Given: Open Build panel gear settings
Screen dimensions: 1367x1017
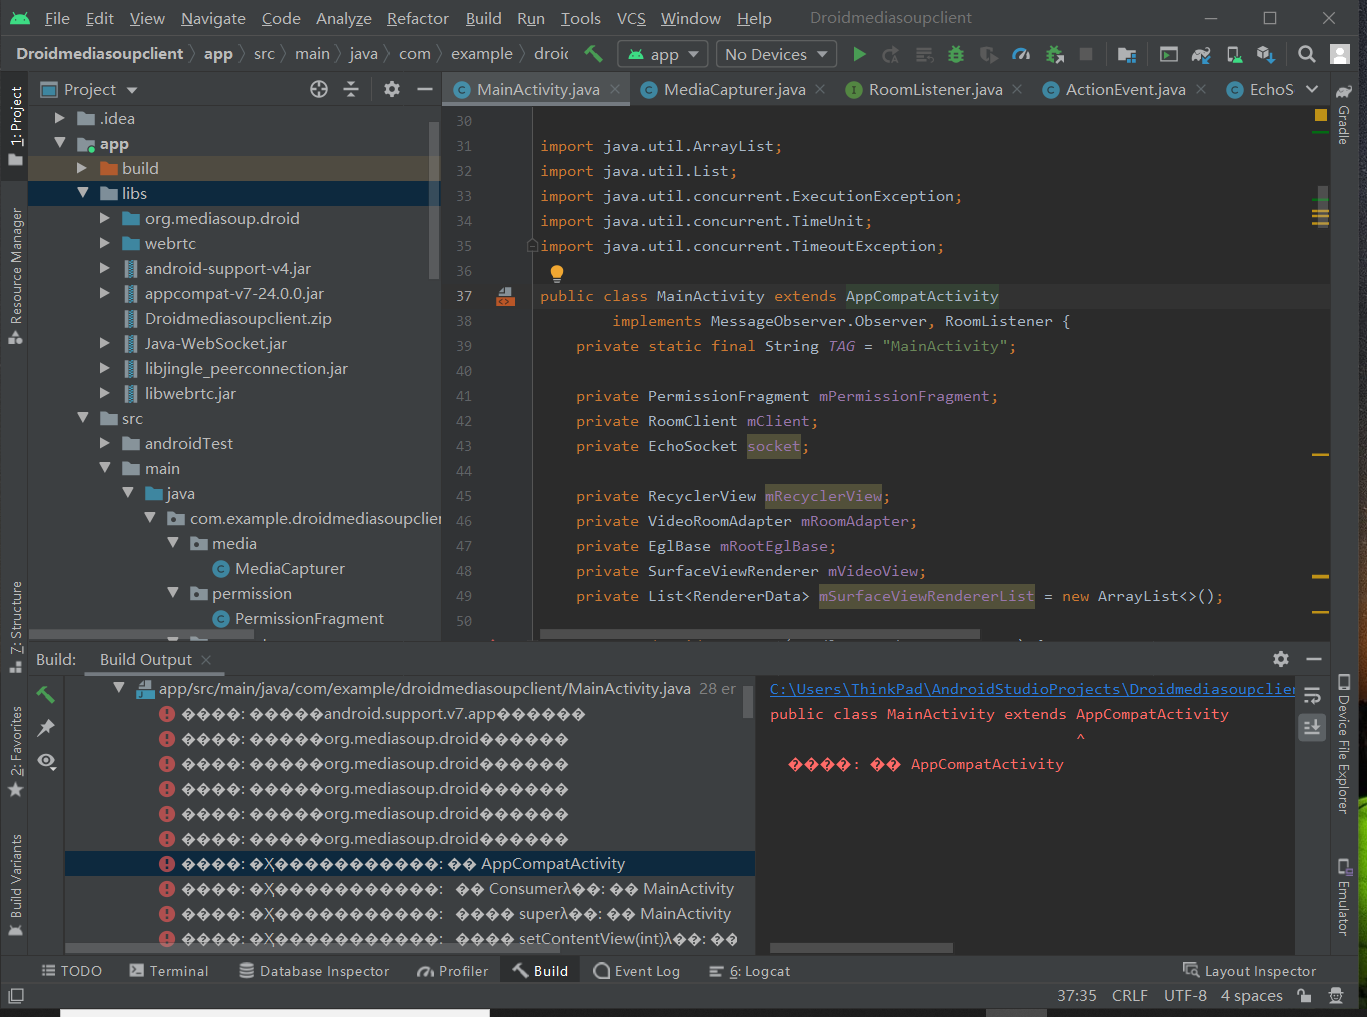Looking at the screenshot, I should pyautogui.click(x=1281, y=659).
